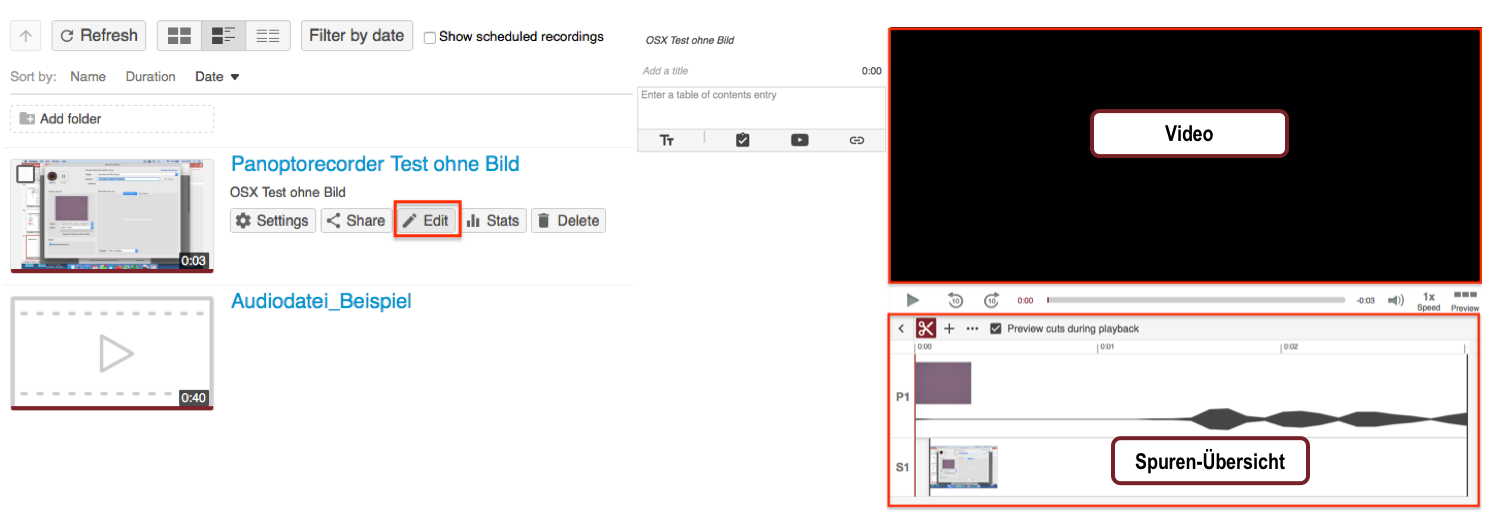Open the 1x Speed selector
1495x525 pixels.
[1428, 300]
